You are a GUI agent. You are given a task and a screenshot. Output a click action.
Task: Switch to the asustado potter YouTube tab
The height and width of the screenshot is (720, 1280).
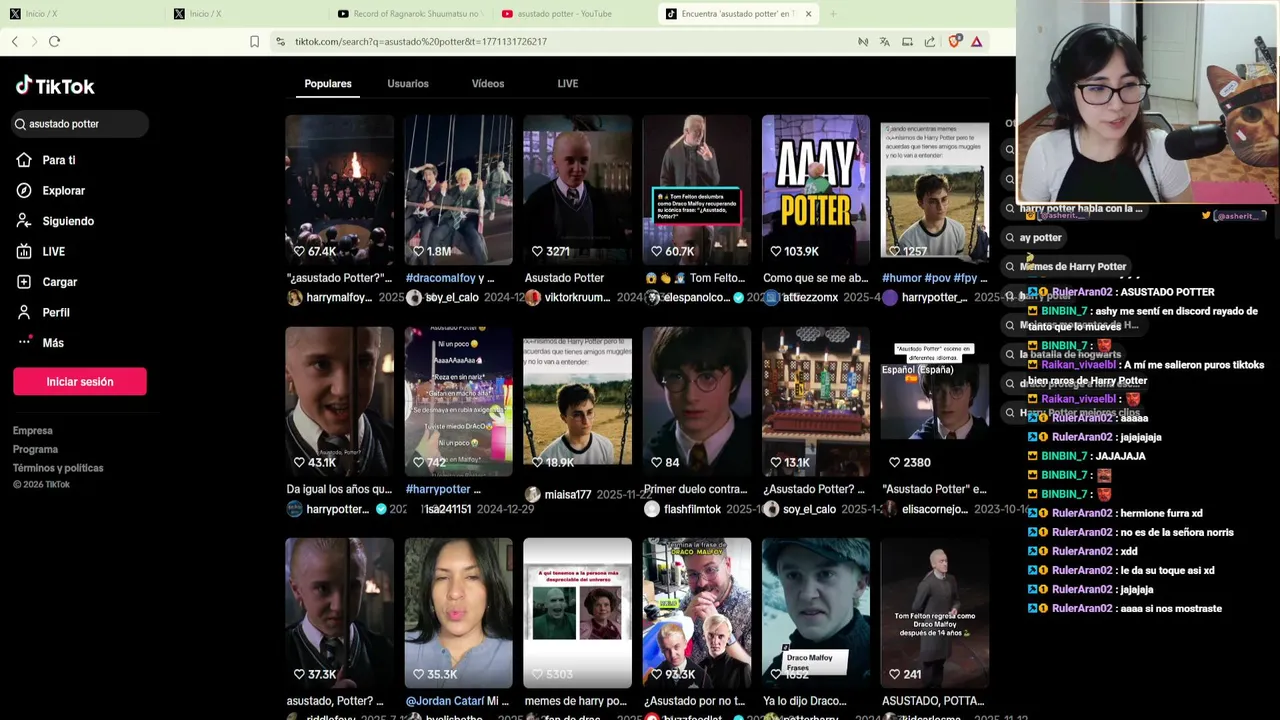(565, 14)
